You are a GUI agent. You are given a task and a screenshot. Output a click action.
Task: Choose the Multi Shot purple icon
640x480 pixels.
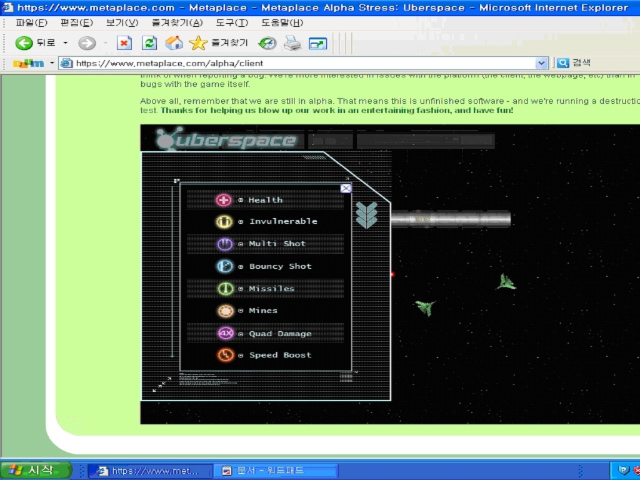pos(224,244)
